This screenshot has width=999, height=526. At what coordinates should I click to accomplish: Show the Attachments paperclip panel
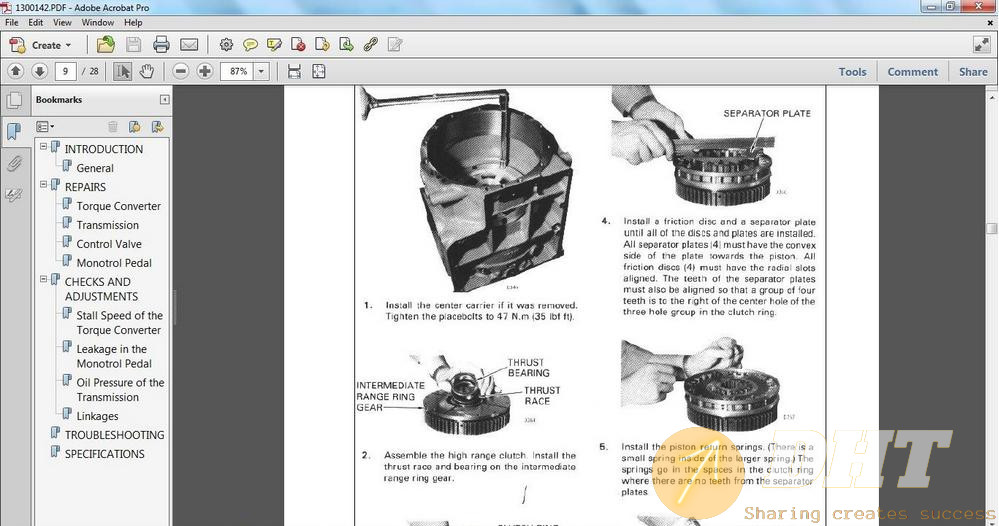tap(14, 163)
